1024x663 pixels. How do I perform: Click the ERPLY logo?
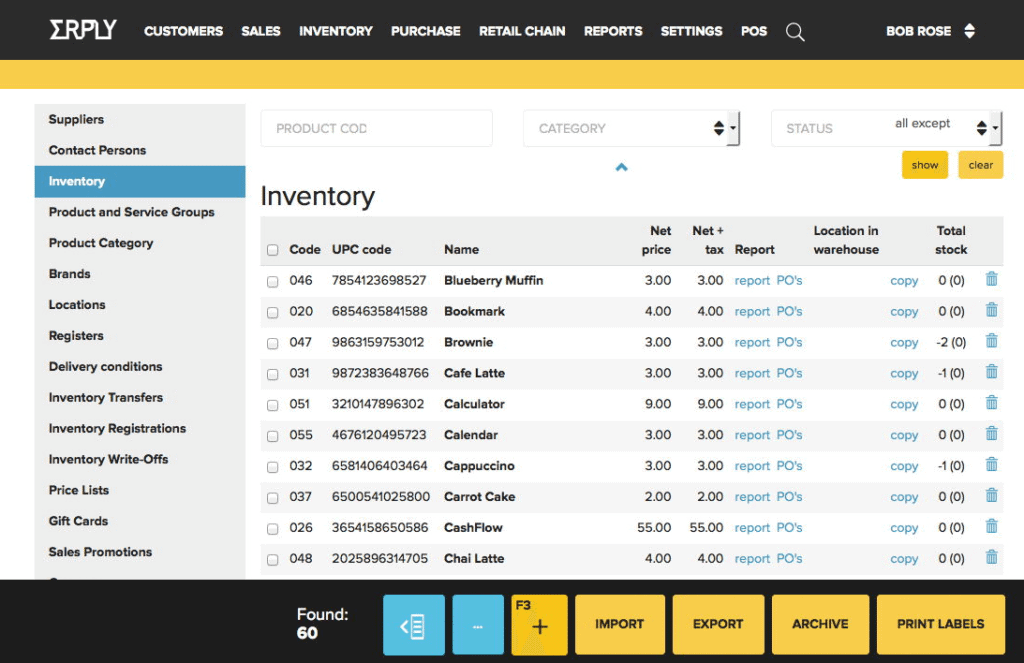82,29
